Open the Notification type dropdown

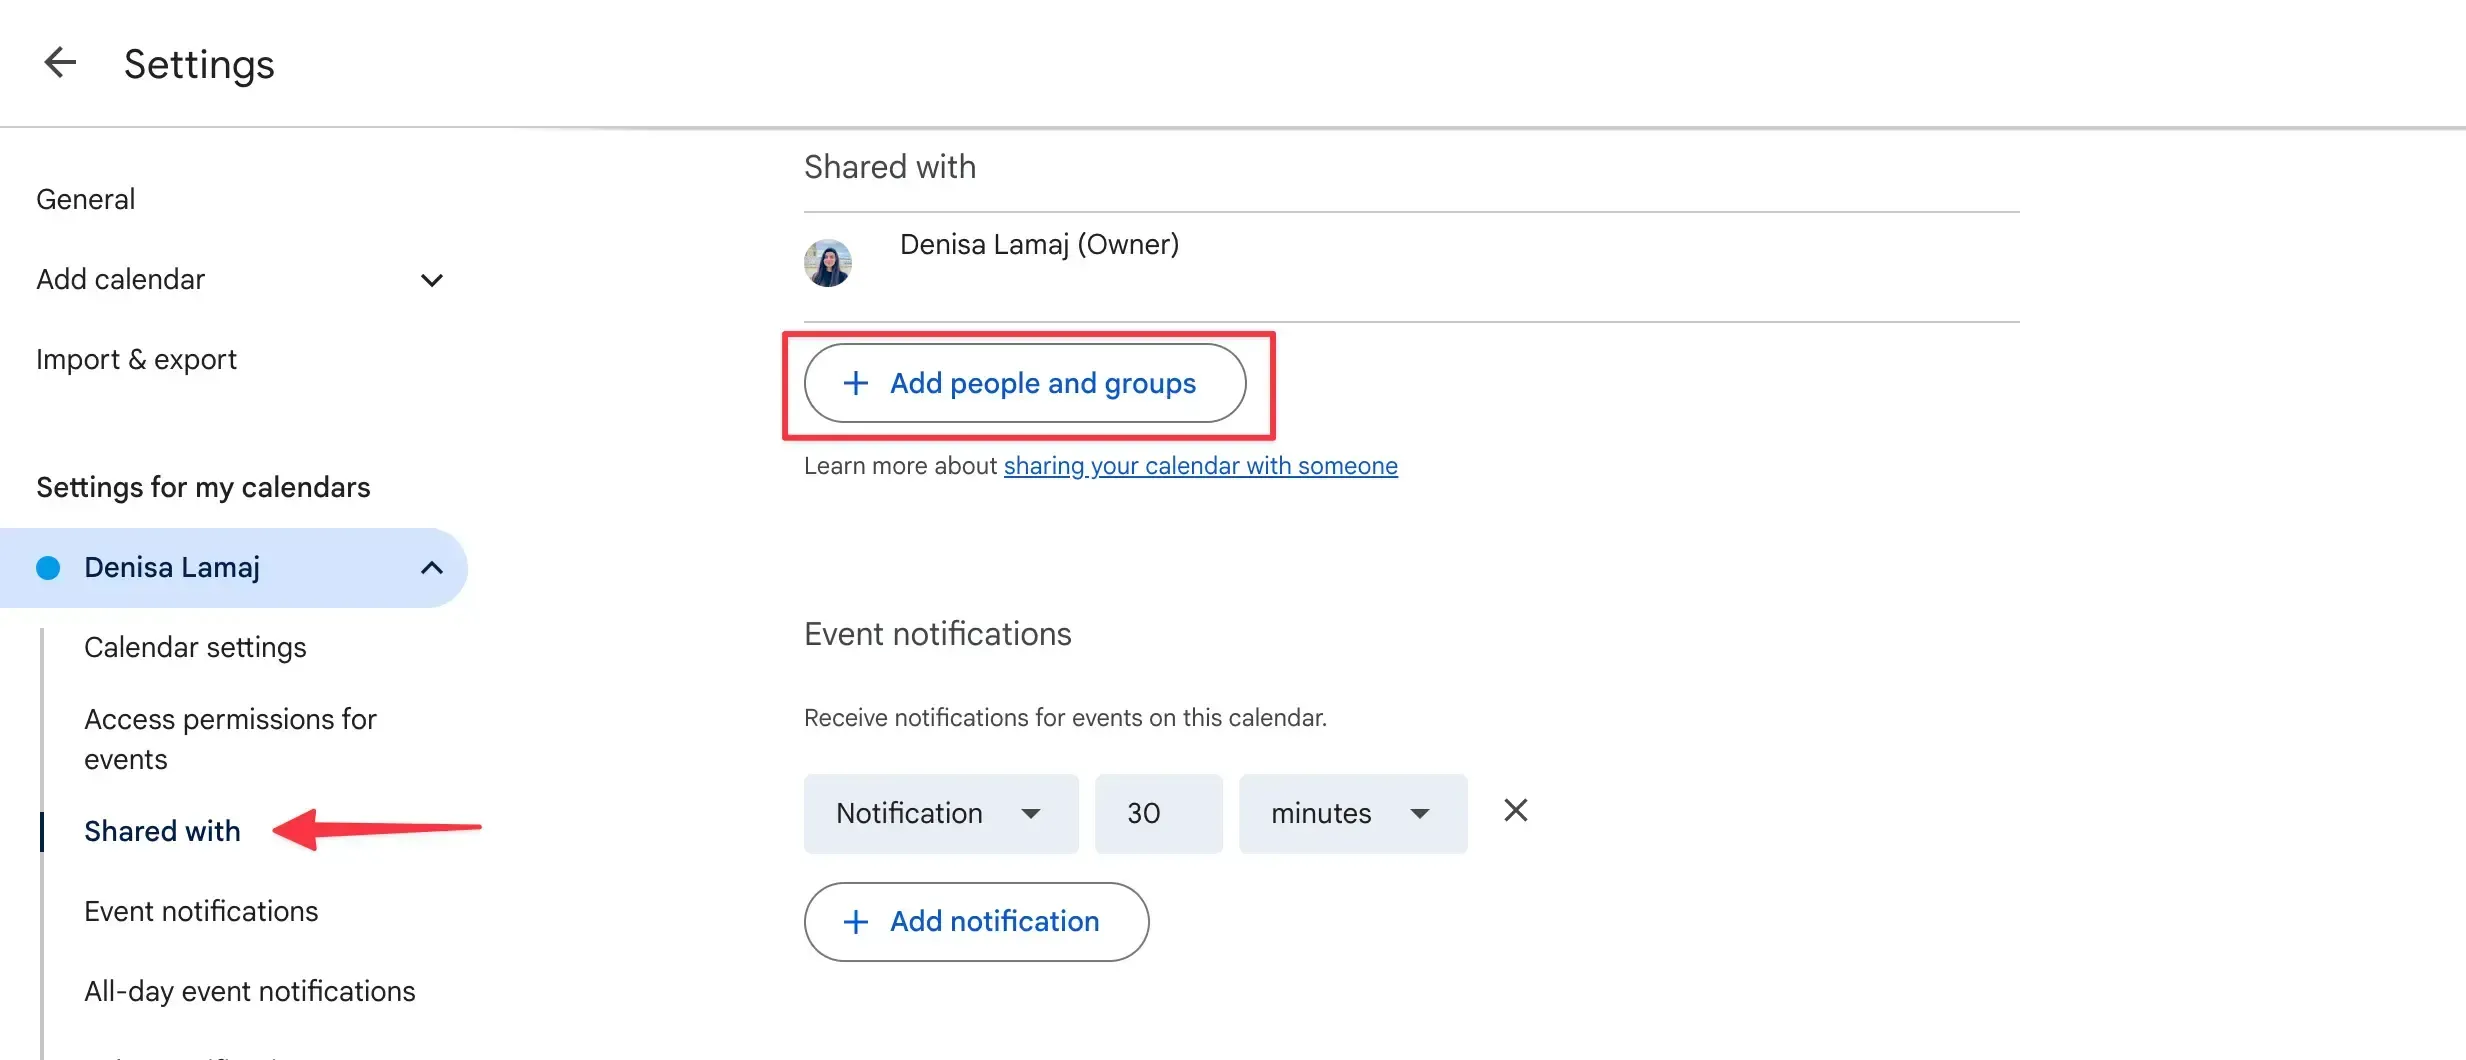pos(940,813)
